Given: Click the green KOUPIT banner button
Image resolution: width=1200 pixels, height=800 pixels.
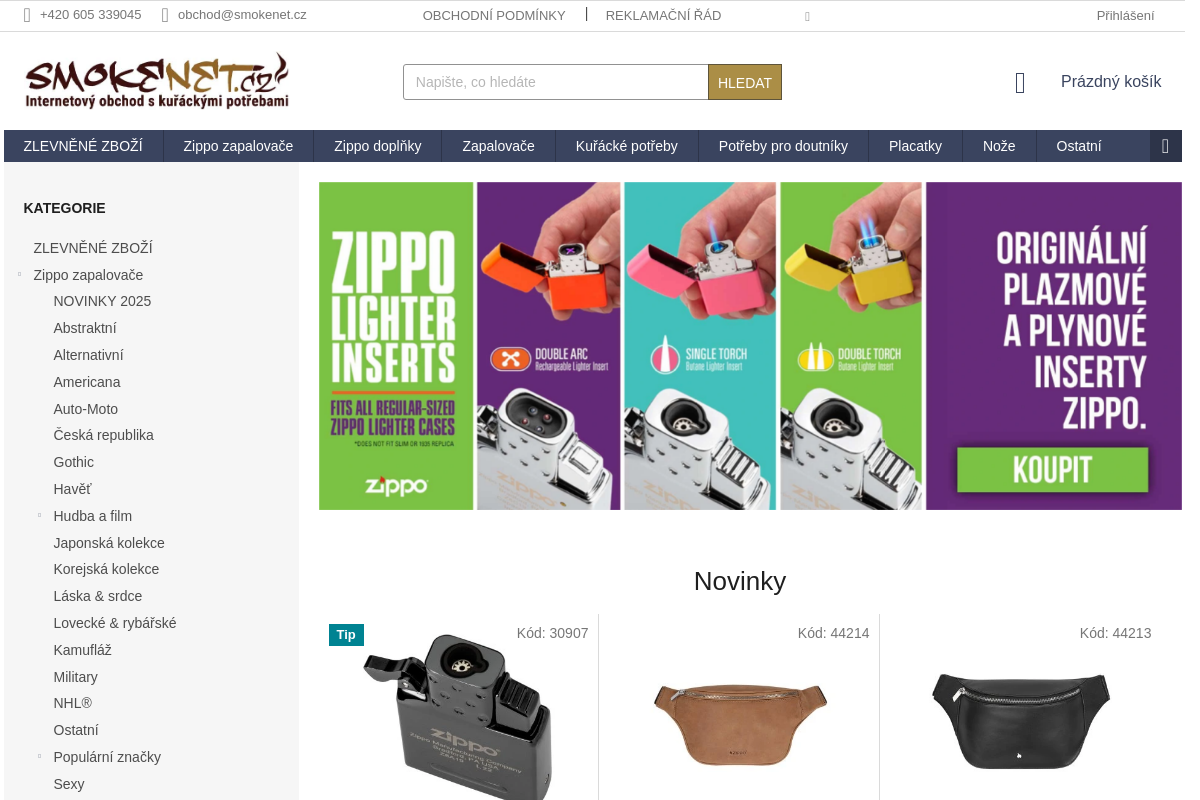Looking at the screenshot, I should 1053,469.
